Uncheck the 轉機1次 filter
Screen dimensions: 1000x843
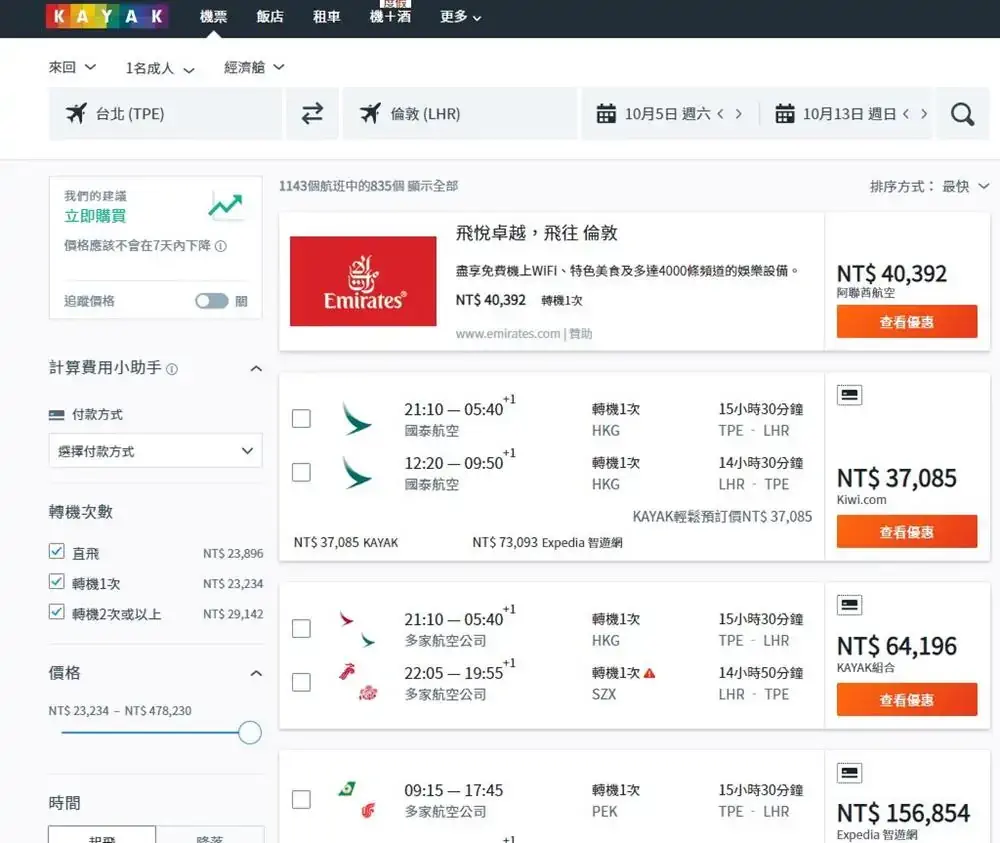tap(57, 582)
